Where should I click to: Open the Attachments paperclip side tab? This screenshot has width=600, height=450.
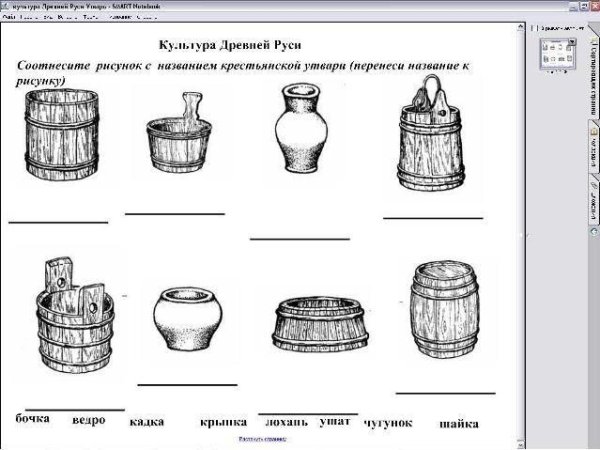click(593, 200)
